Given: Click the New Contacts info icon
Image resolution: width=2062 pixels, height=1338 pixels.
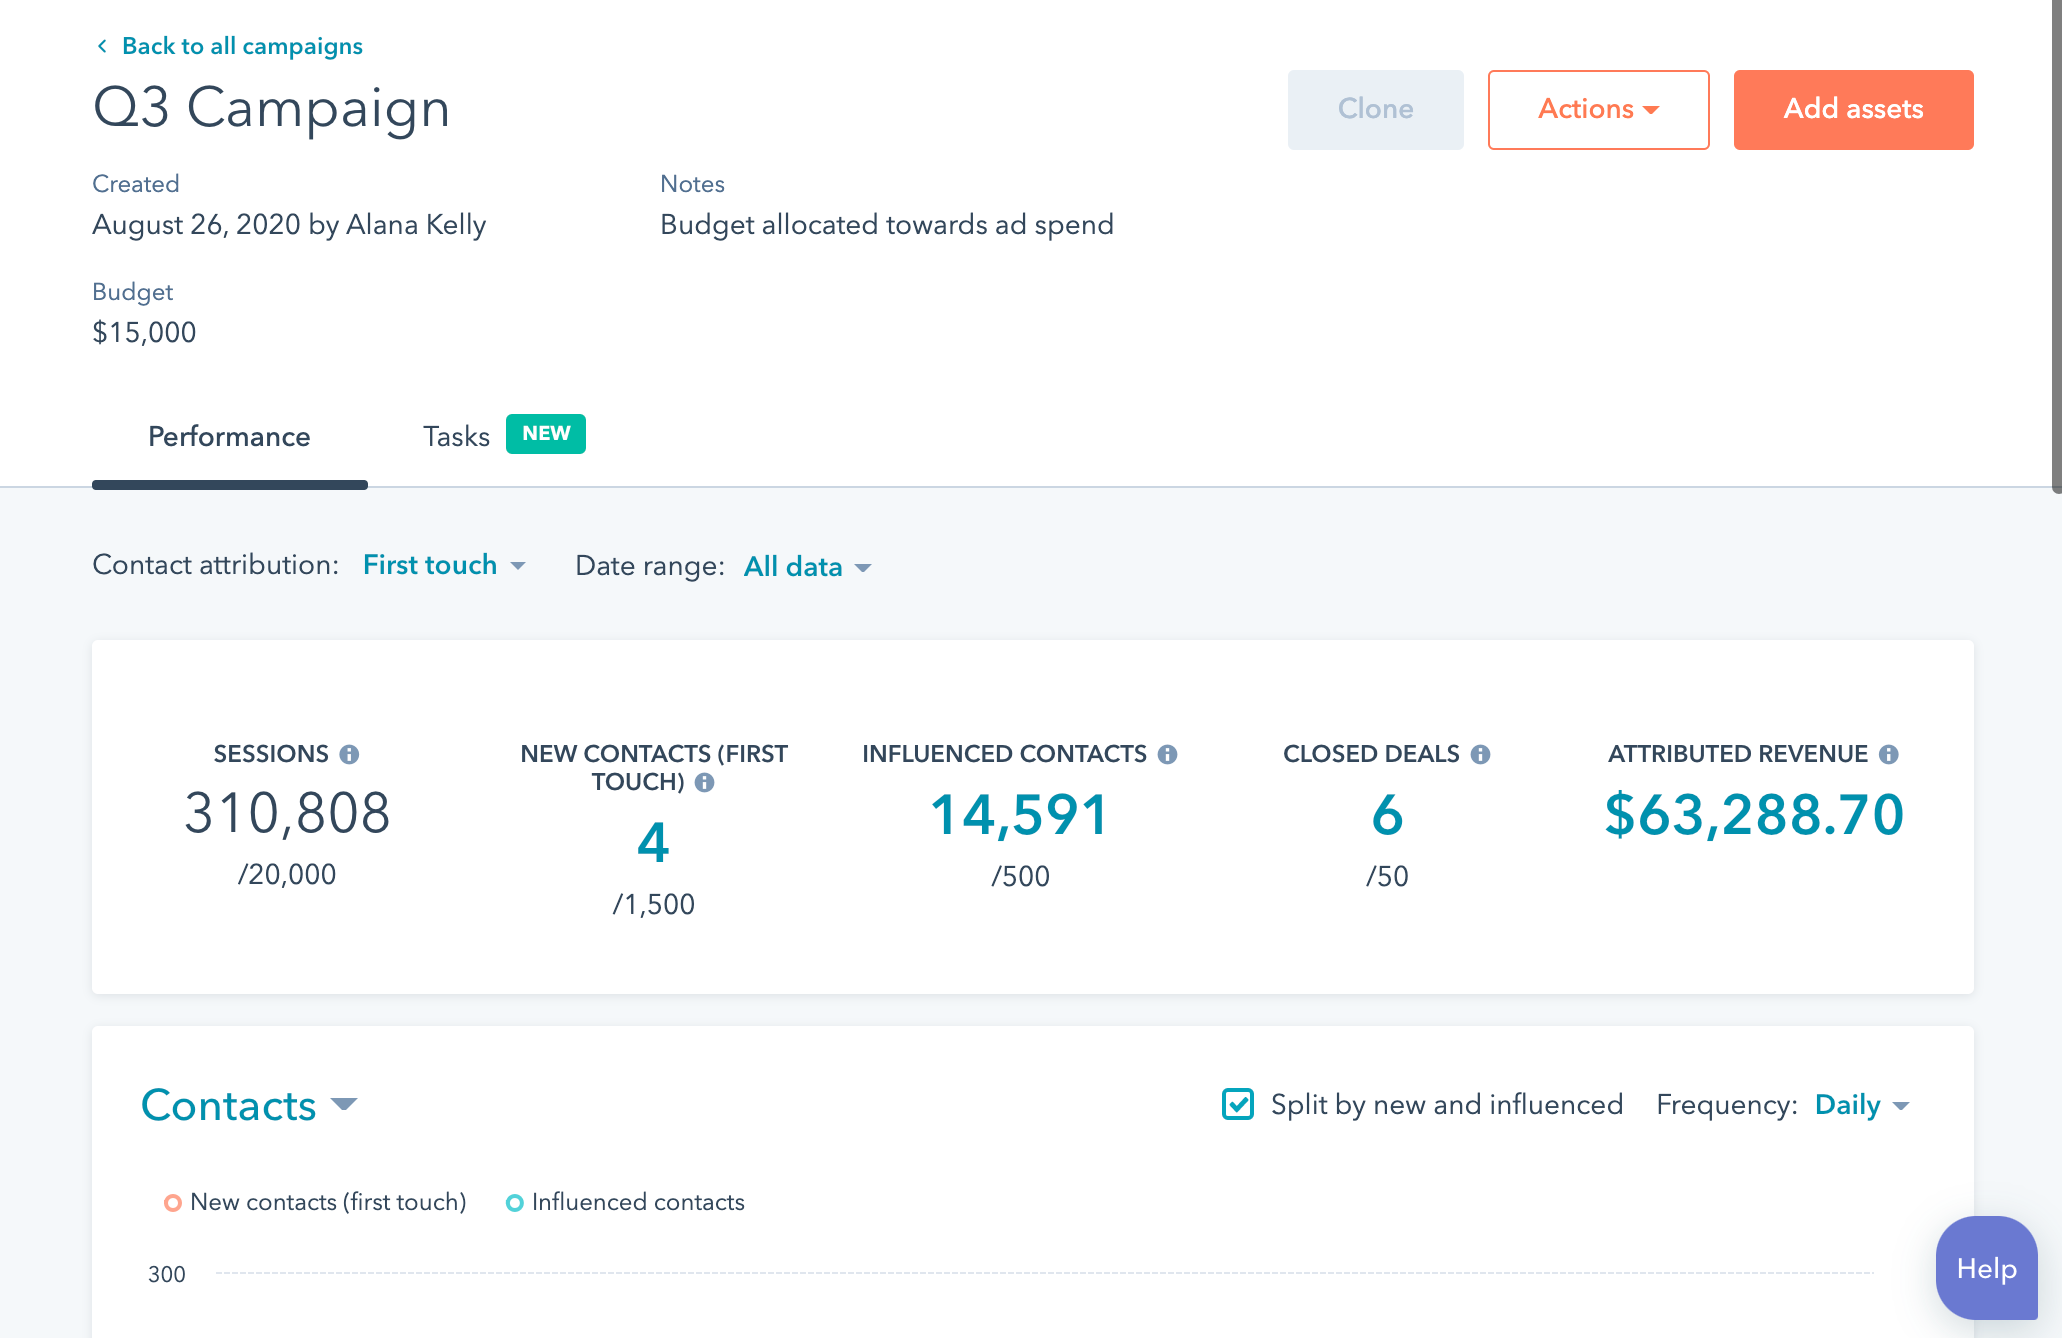Looking at the screenshot, I should pos(703,783).
